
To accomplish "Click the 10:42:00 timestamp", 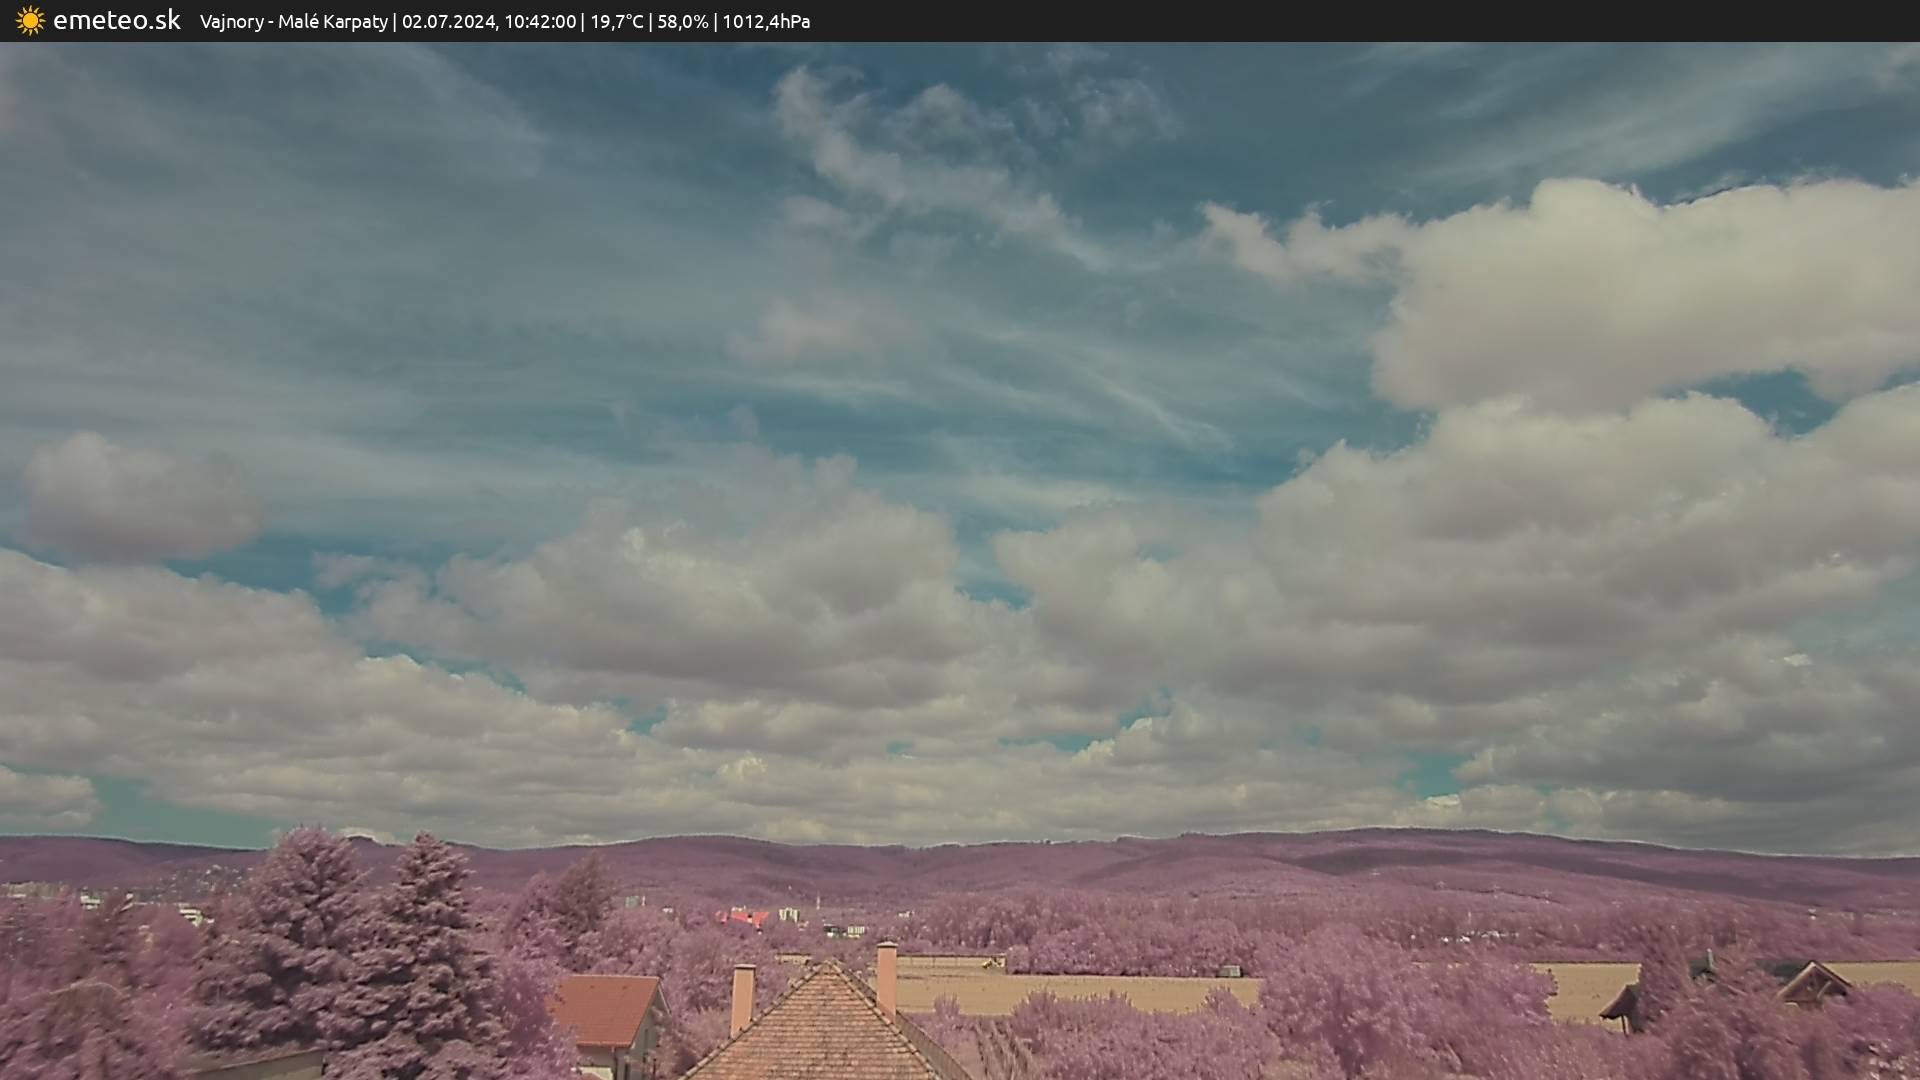I will [x=540, y=22].
